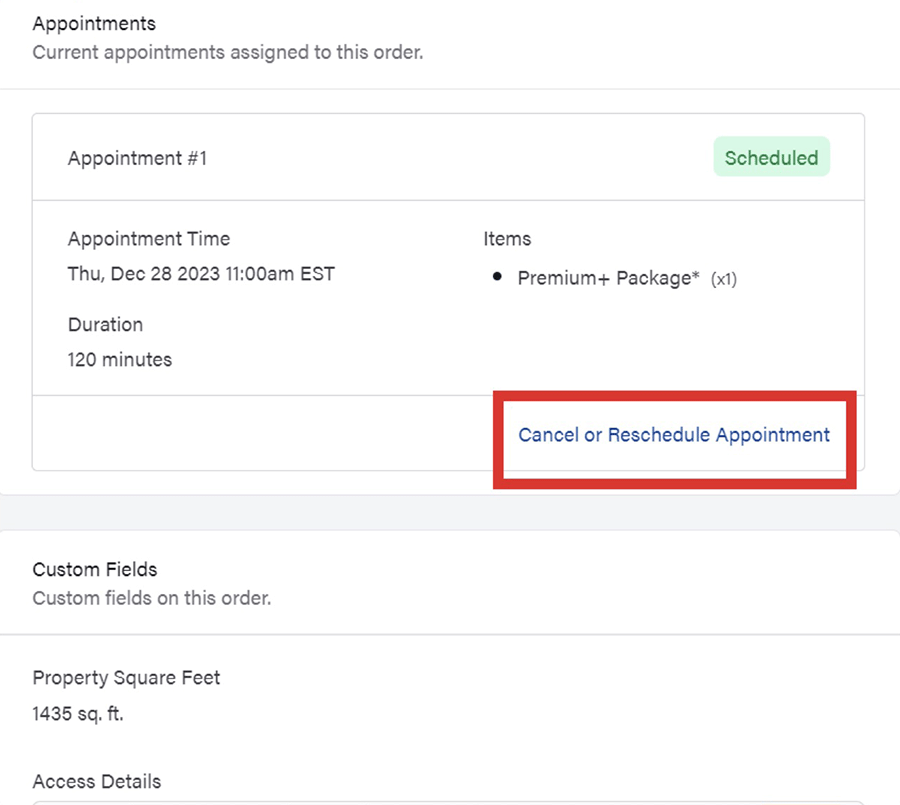Focus the Access Details input box
This screenshot has height=805, width=900.
[450, 801]
